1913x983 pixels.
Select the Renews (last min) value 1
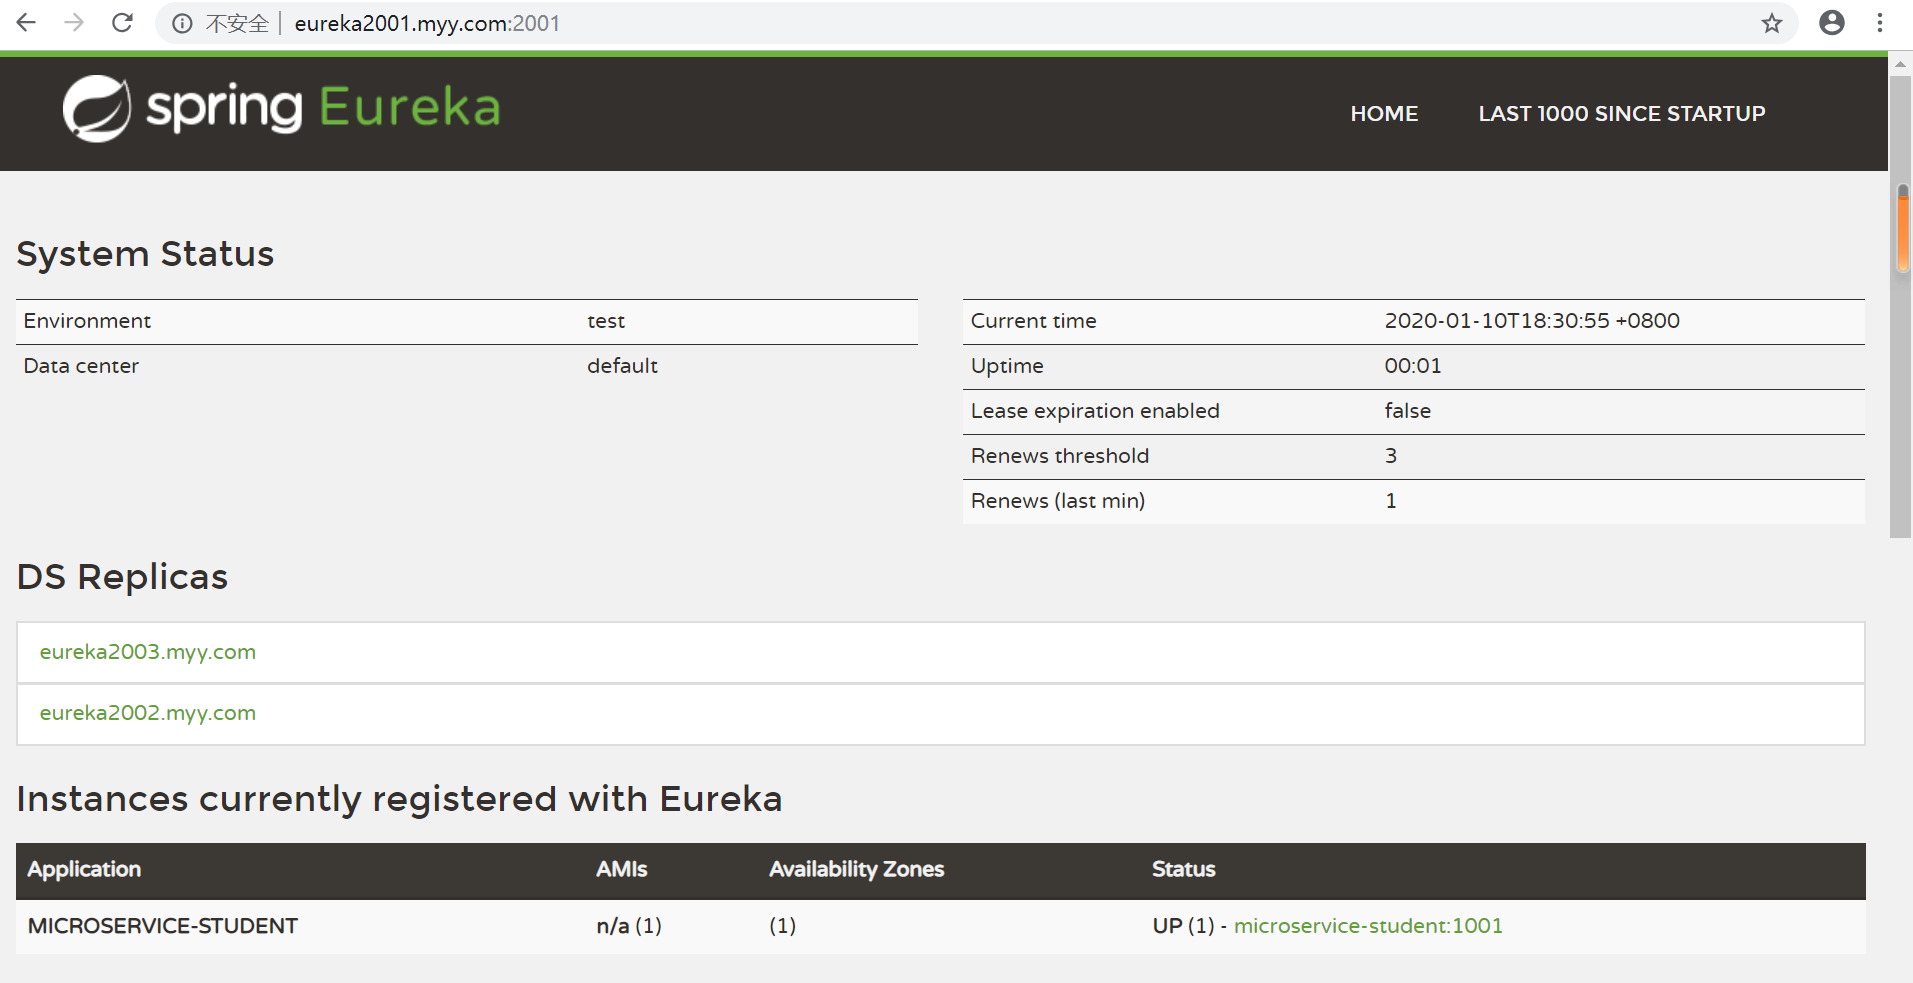1391,501
